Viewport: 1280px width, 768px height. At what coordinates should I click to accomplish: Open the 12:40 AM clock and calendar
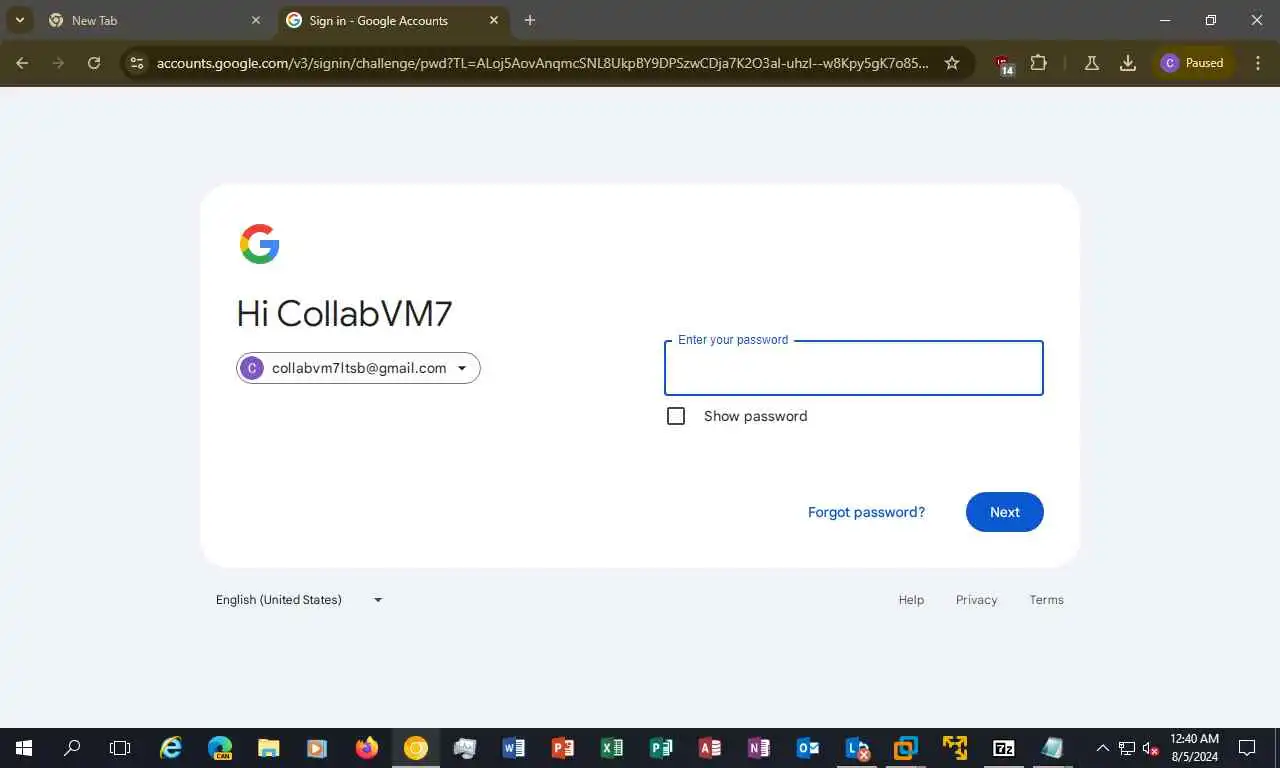coord(1194,748)
